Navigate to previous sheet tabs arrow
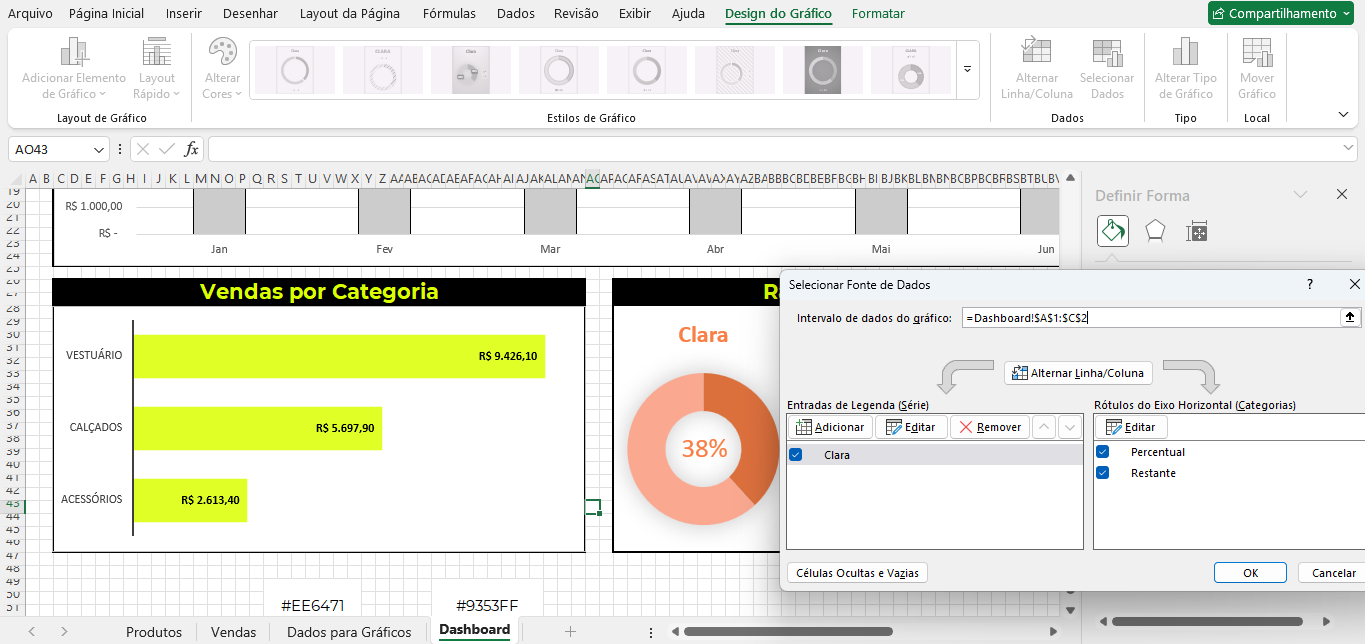Screen dimensions: 1365x644 32,631
